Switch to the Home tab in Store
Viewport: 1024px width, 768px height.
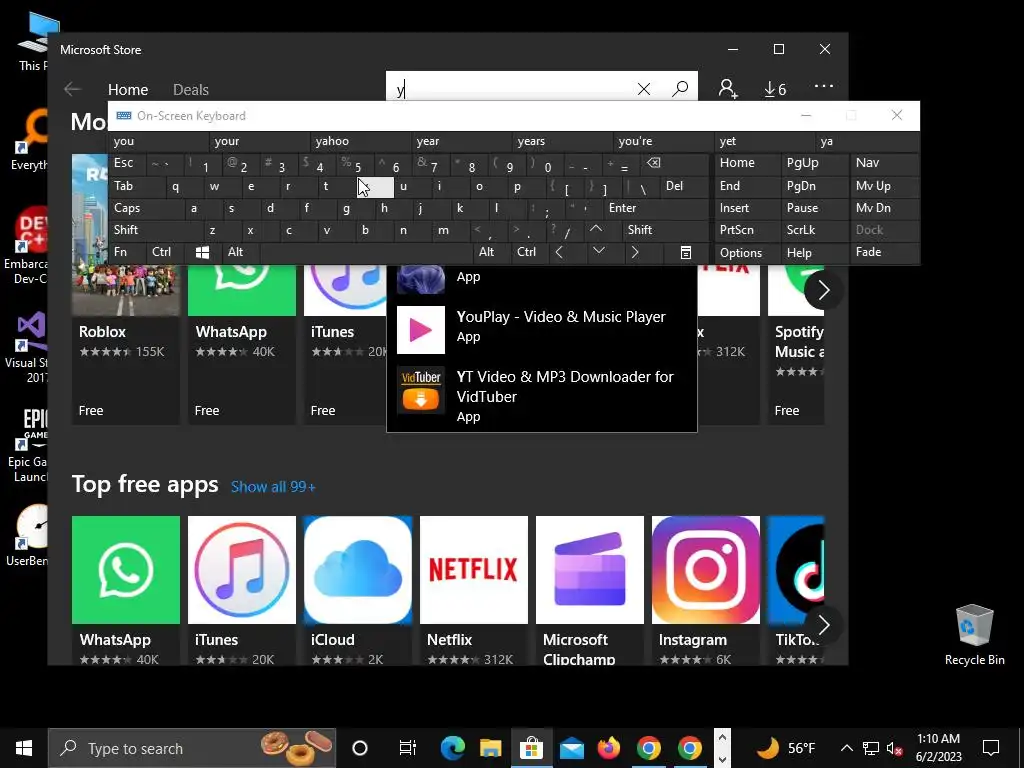pos(128,89)
